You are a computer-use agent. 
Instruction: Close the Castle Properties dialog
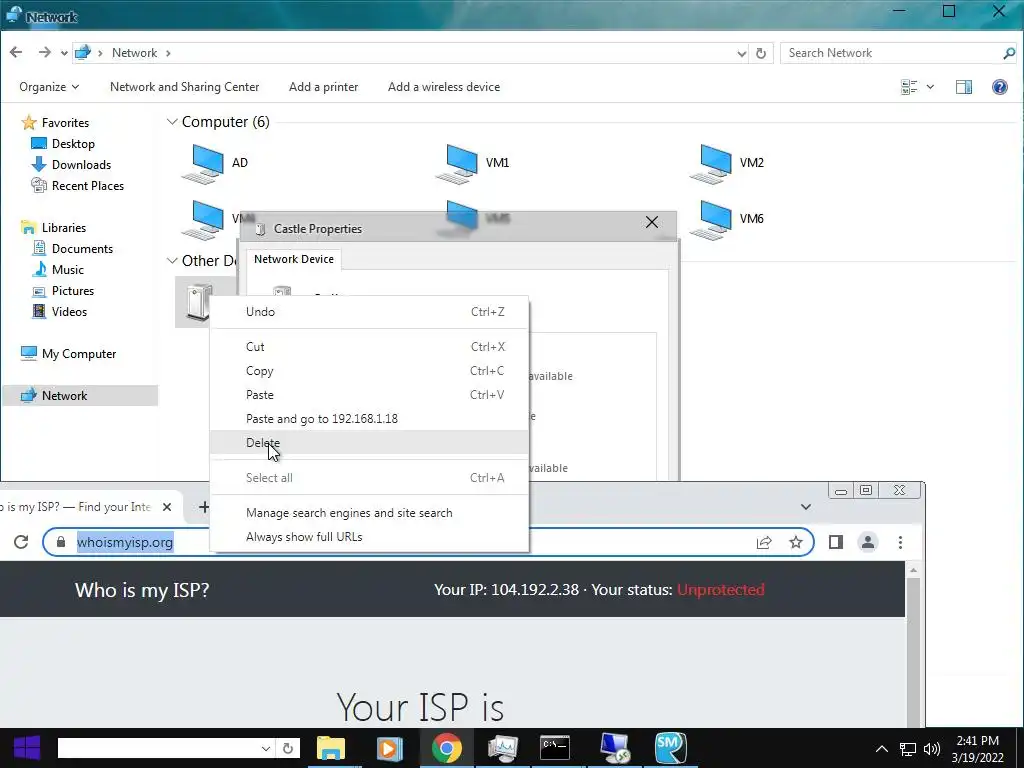click(652, 222)
